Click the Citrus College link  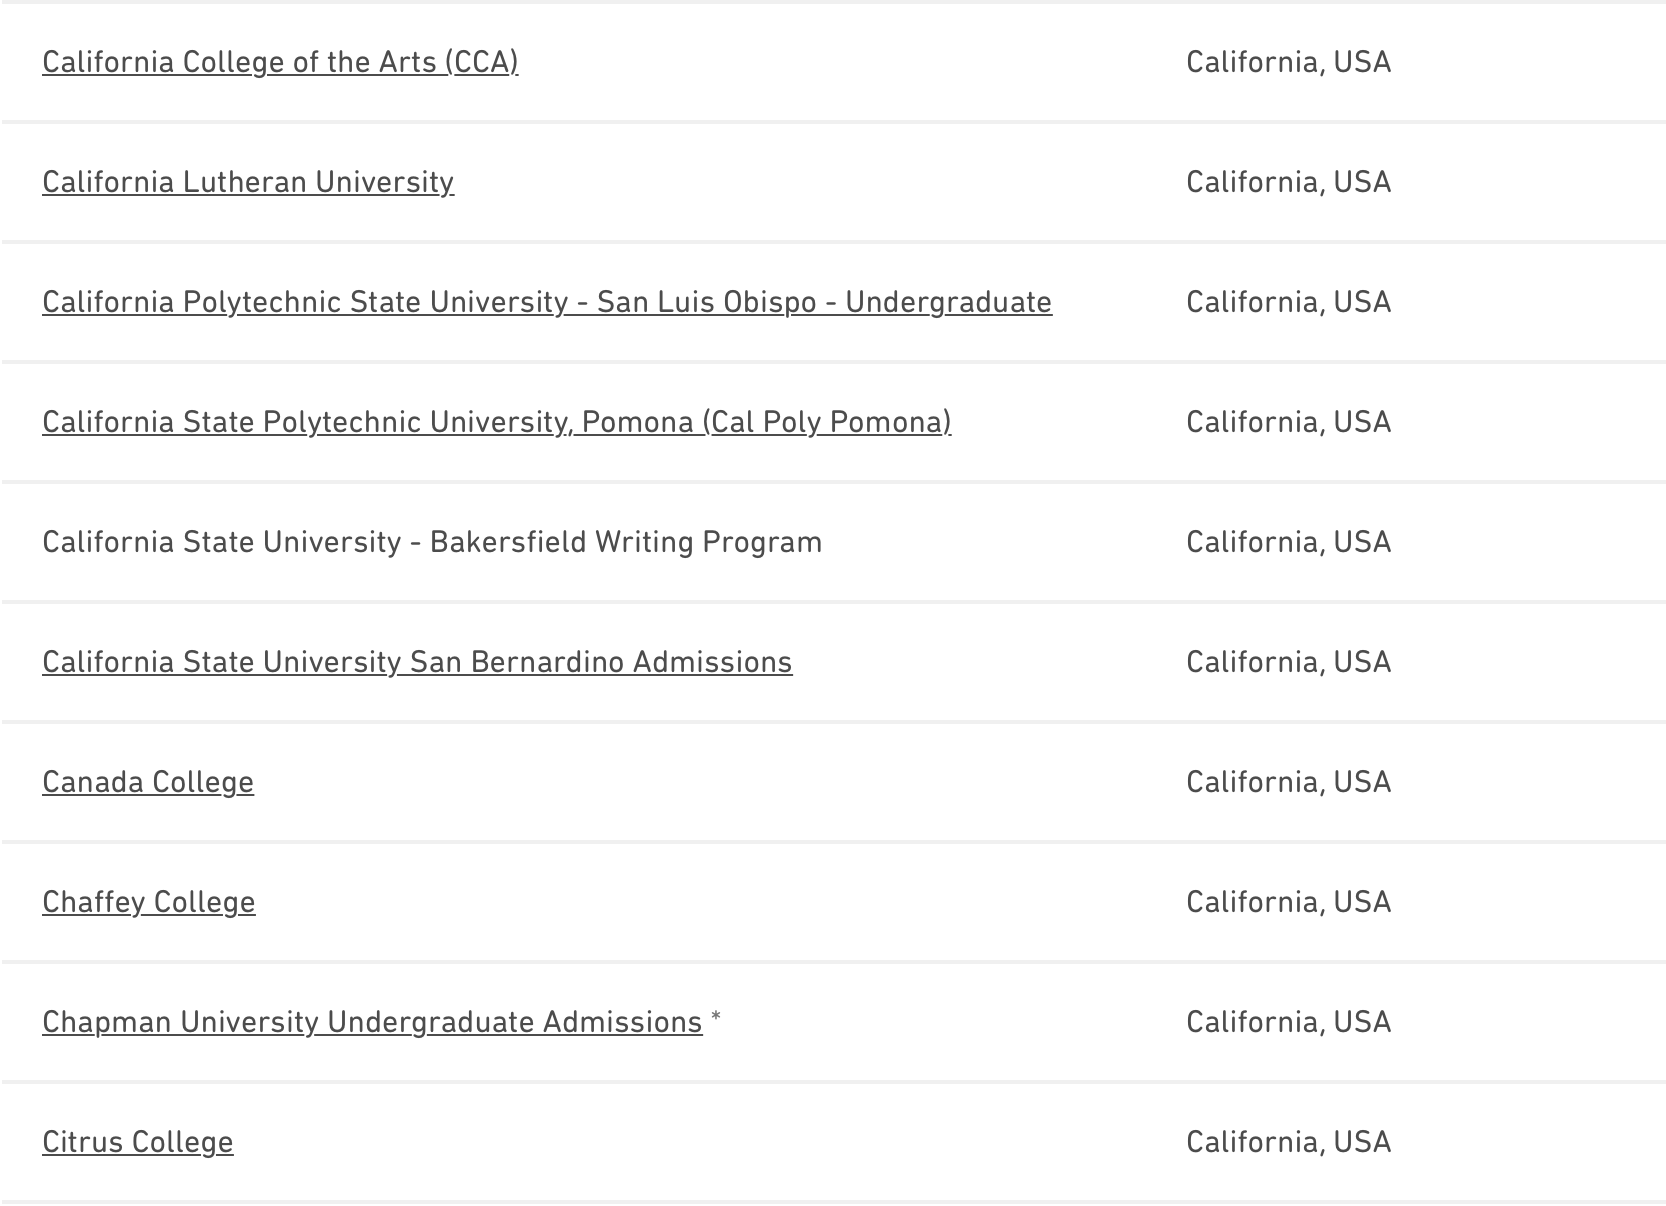(138, 1142)
